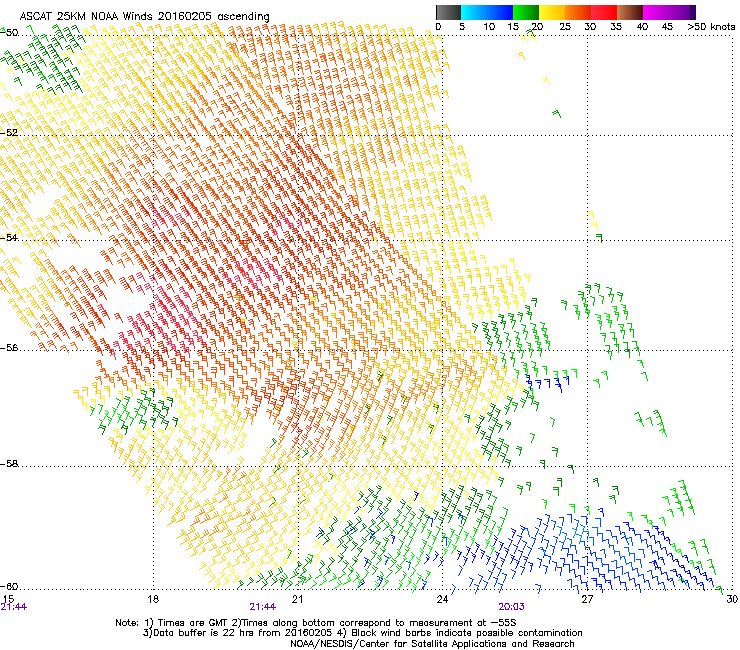This screenshot has height=650, width=740.
Task: Click the 27 longitude axis label
Action: pos(587,599)
